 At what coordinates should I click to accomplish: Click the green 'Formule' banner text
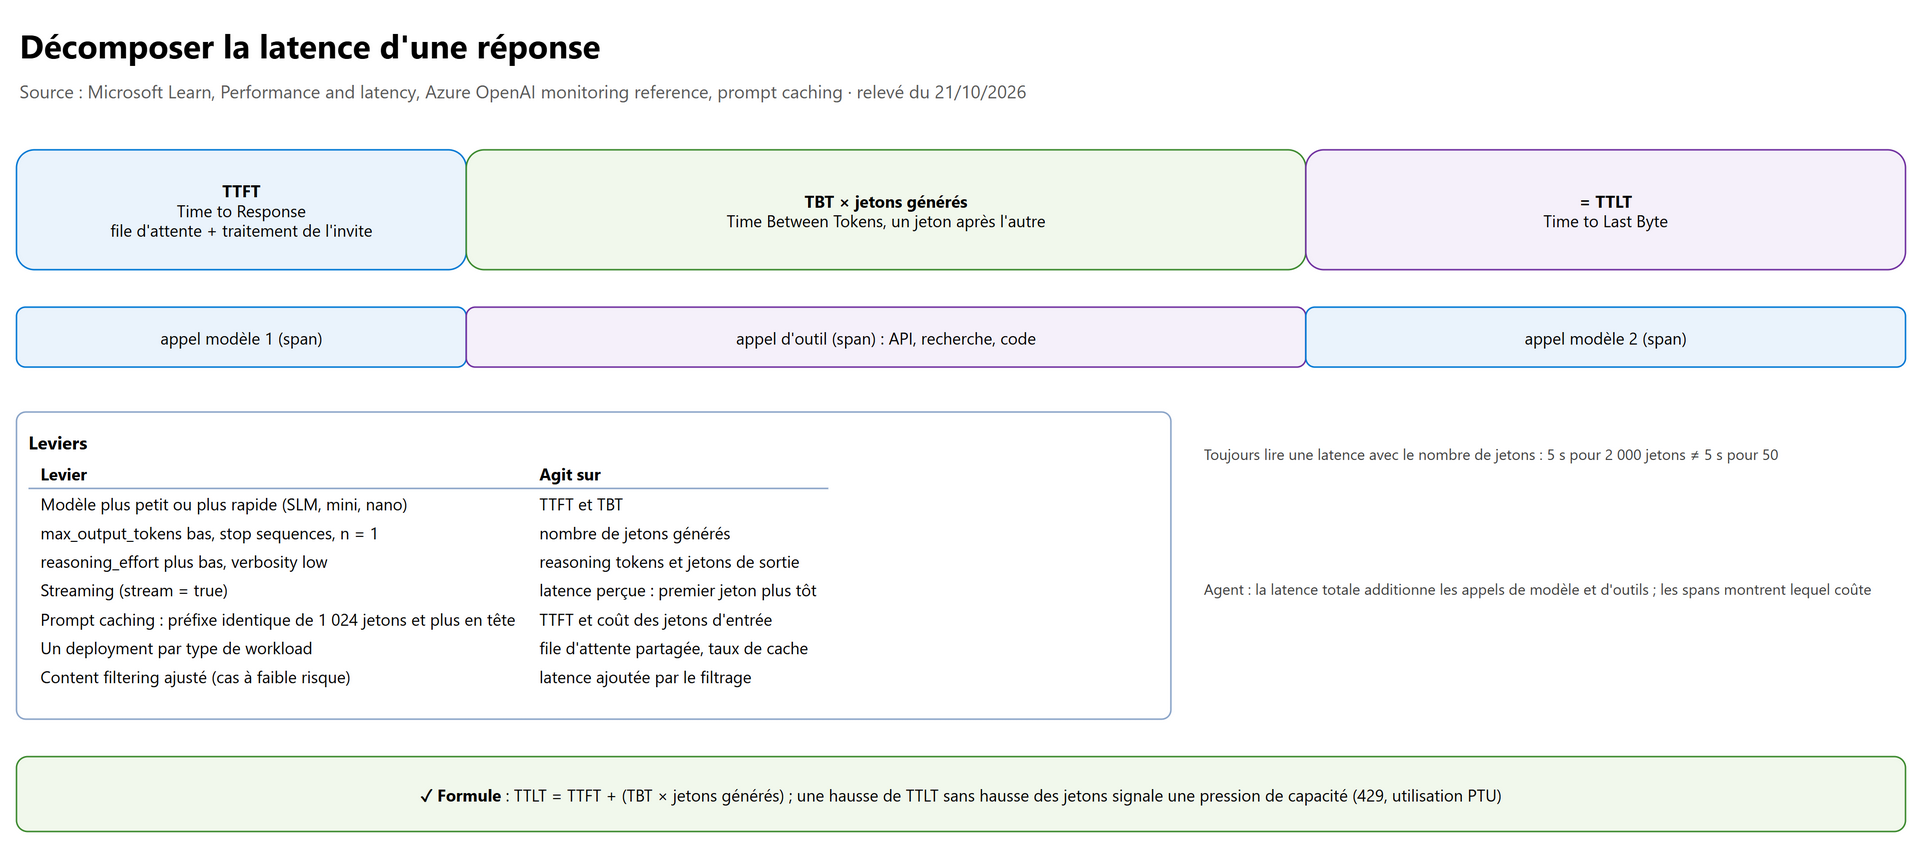coord(961,796)
